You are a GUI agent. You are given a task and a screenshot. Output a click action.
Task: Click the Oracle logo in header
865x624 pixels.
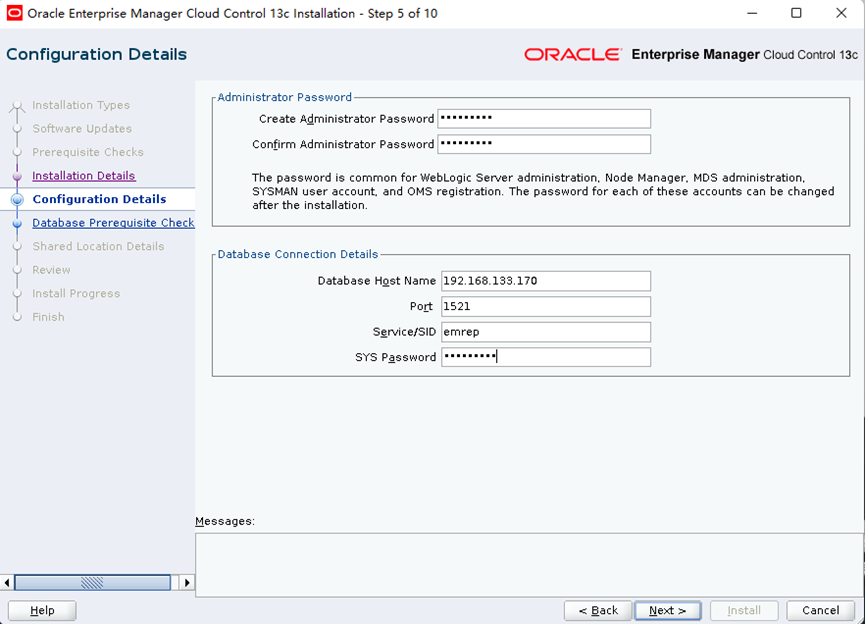573,54
